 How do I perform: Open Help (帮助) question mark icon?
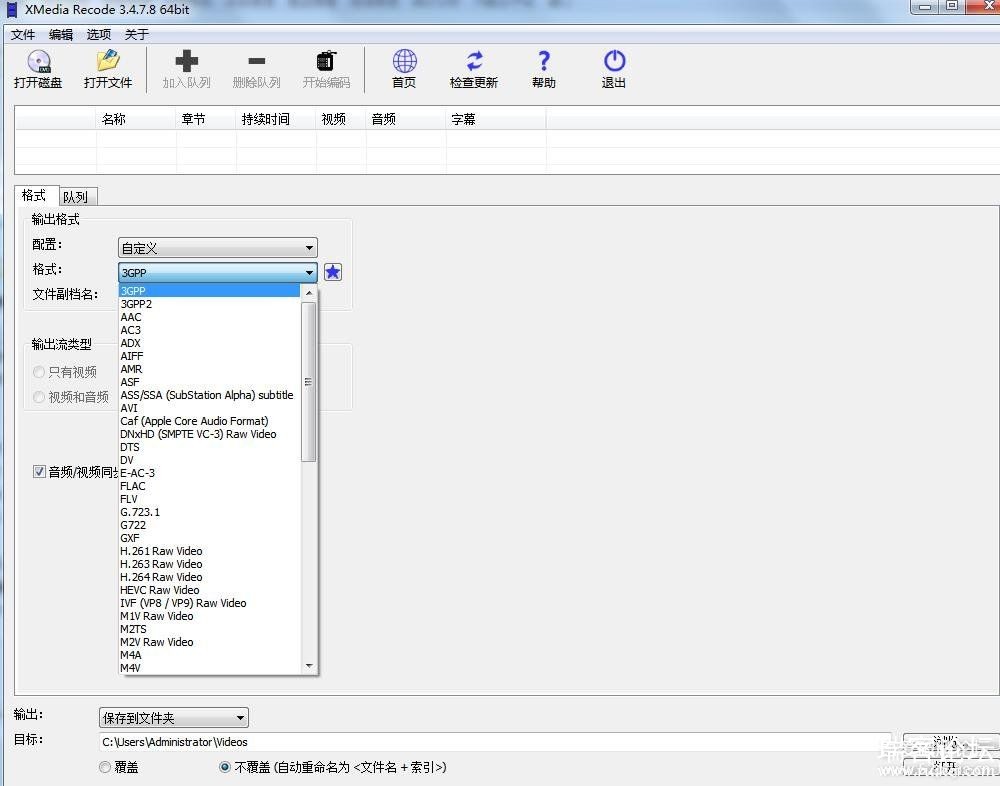[543, 61]
